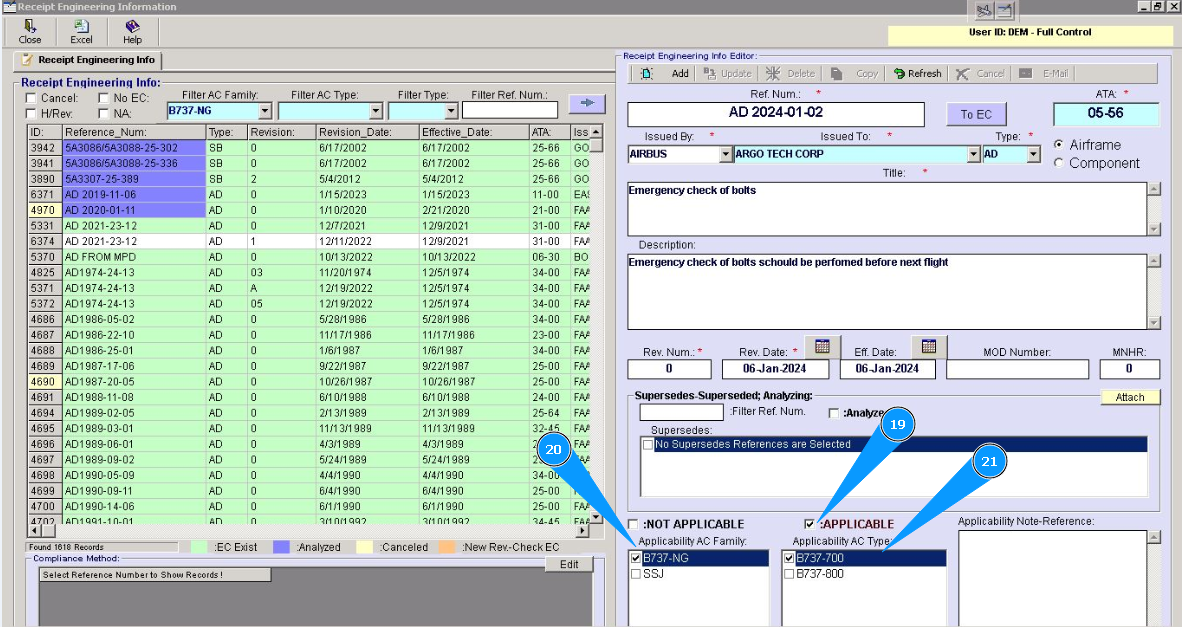The width and height of the screenshot is (1182, 629).
Task: Check the NOT APPLICABLE checkbox
Action: tap(633, 525)
